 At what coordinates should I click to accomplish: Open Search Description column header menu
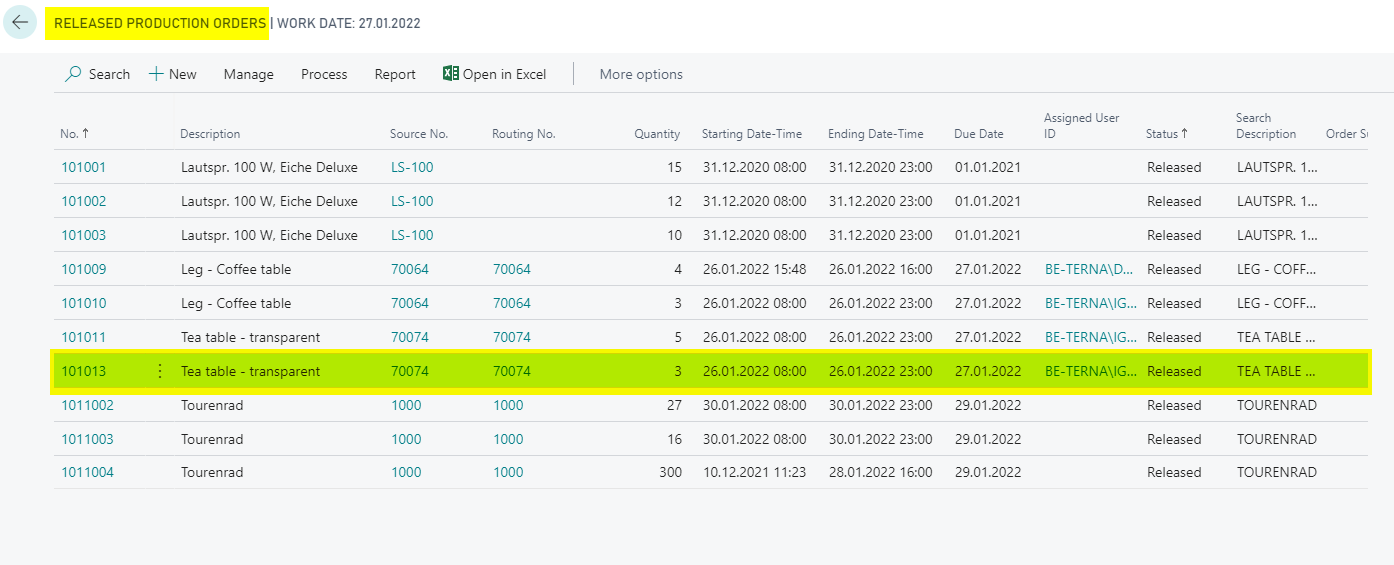1266,125
